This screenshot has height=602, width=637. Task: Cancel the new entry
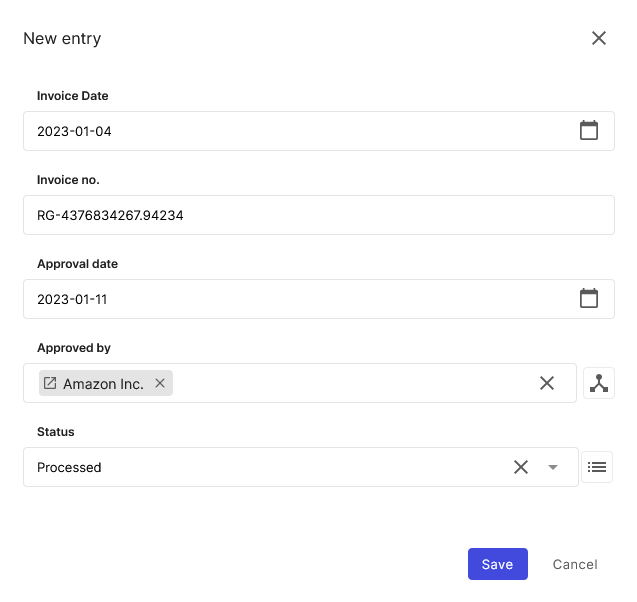575,564
